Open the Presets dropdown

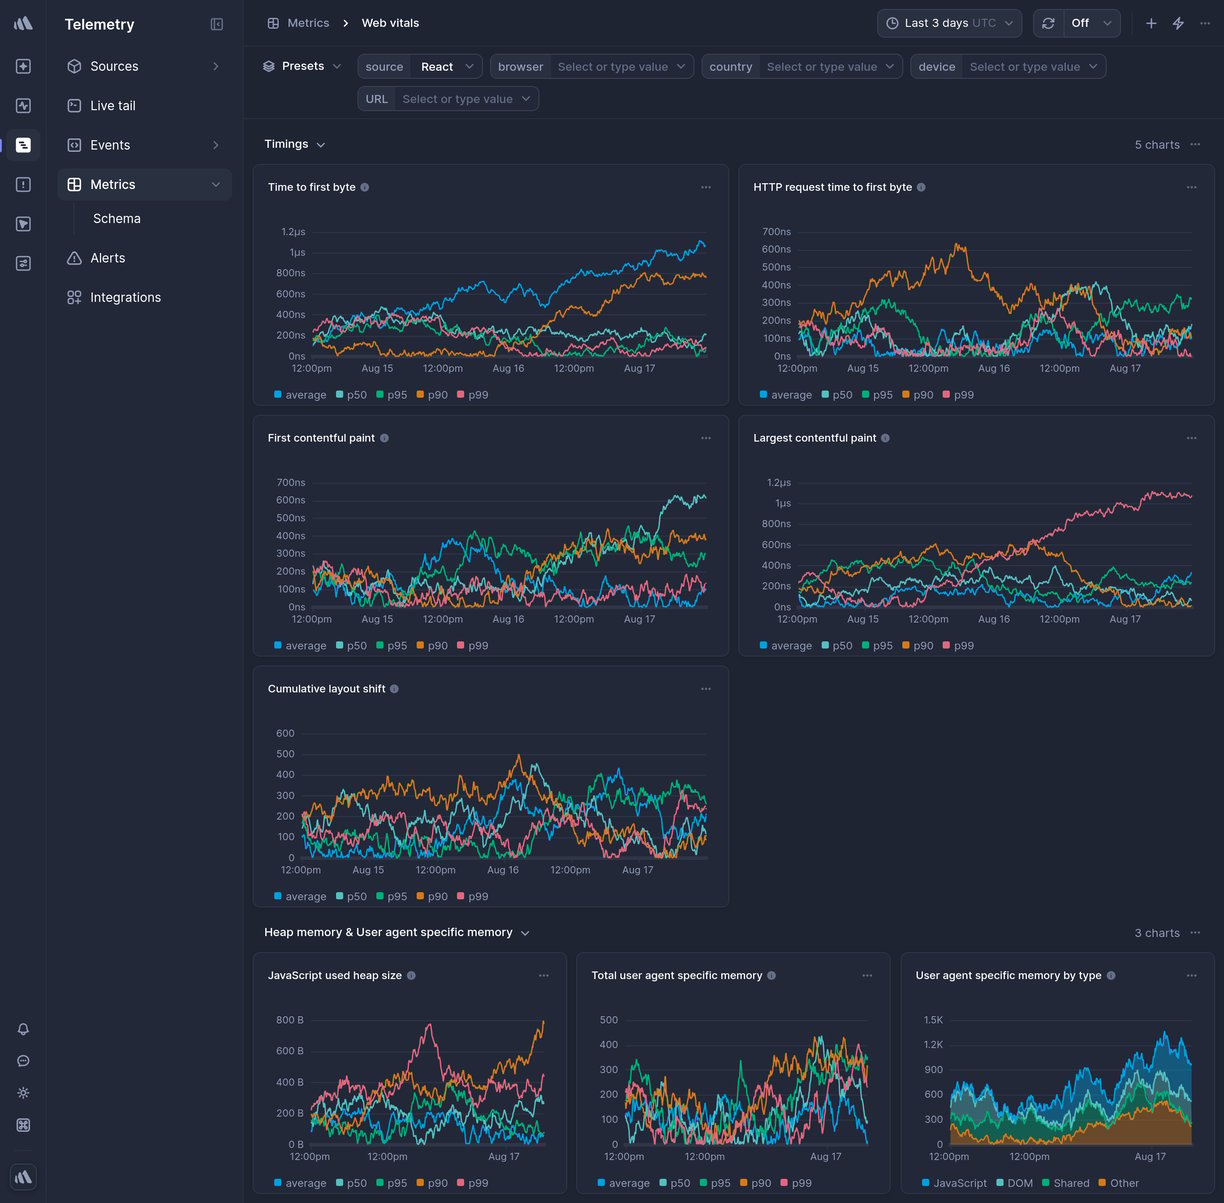click(x=302, y=66)
